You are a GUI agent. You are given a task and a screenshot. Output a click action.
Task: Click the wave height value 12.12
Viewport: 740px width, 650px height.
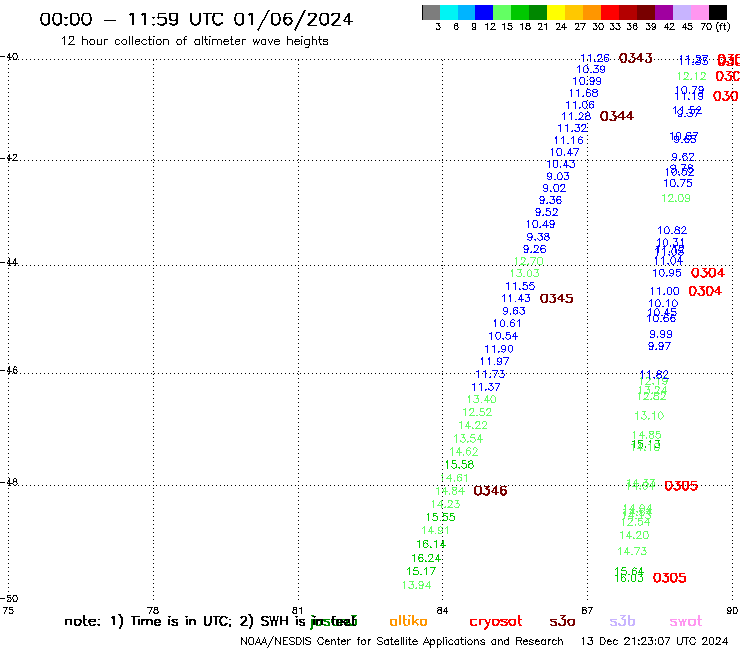tap(691, 76)
